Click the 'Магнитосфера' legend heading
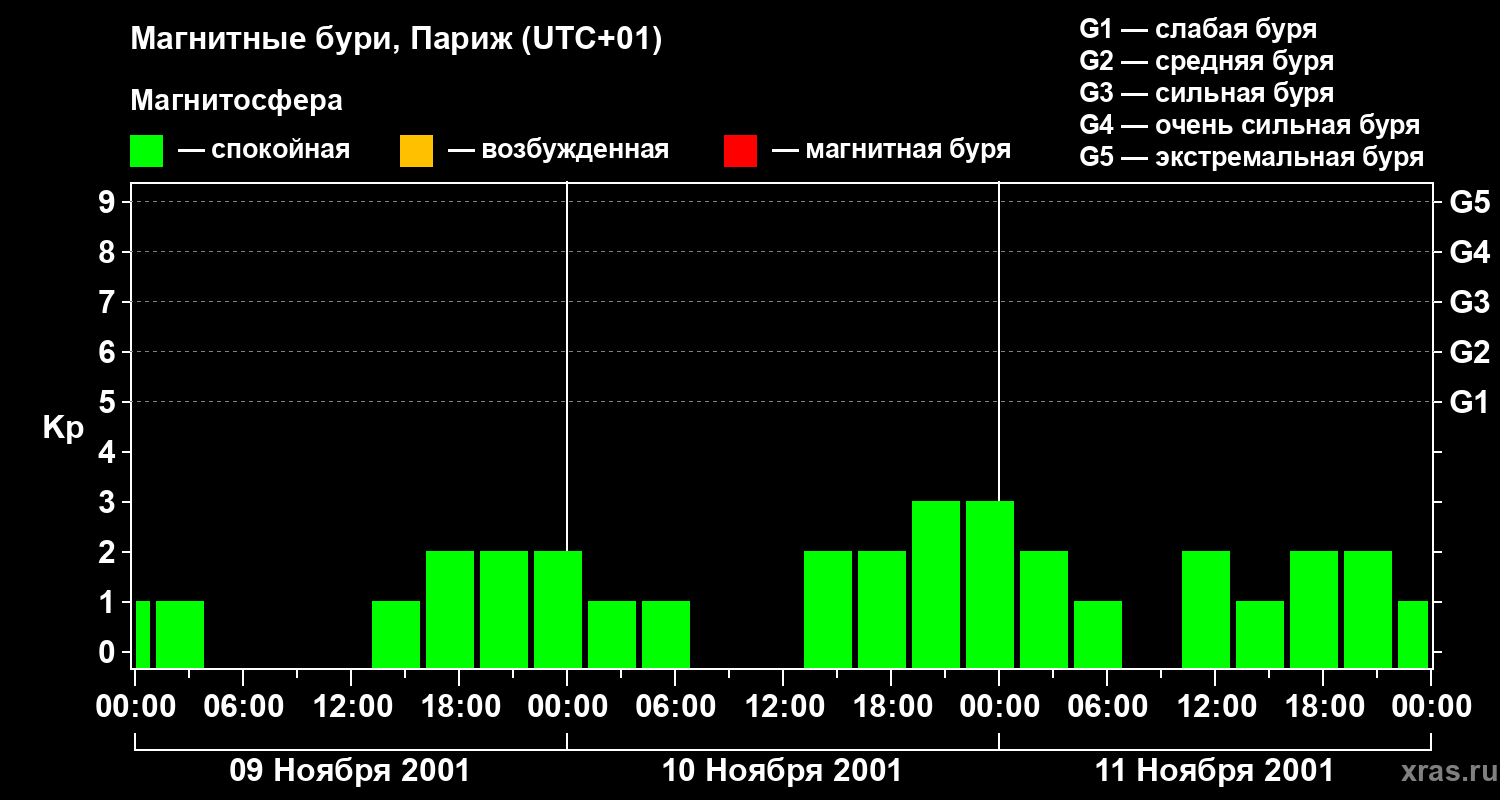1500x800 pixels. tap(236, 101)
